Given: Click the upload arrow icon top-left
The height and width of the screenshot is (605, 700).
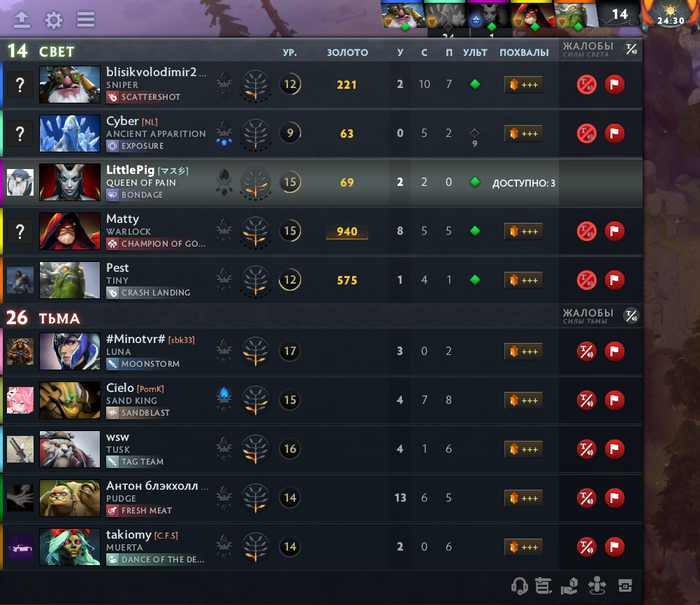Looking at the screenshot, I should [22, 20].
